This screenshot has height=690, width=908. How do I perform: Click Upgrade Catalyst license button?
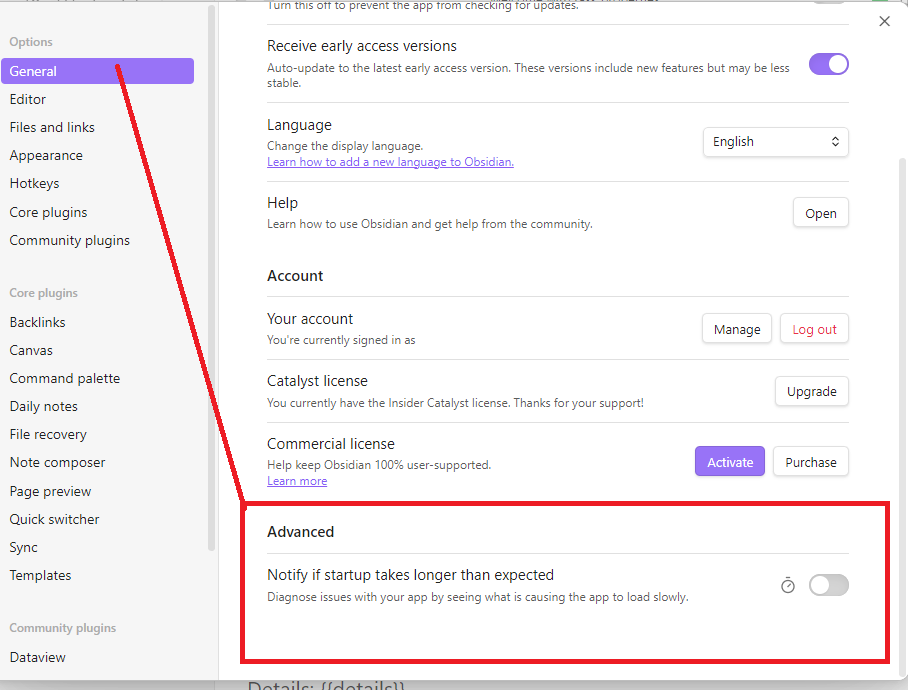(x=812, y=391)
